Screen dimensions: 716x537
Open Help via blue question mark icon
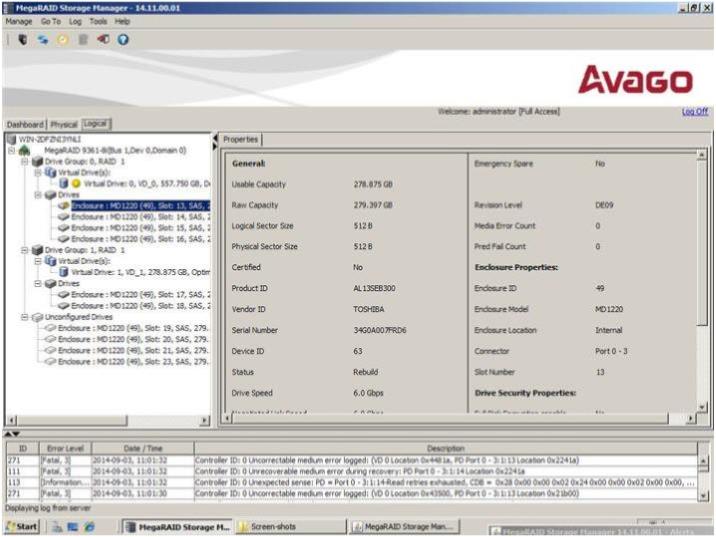123,39
